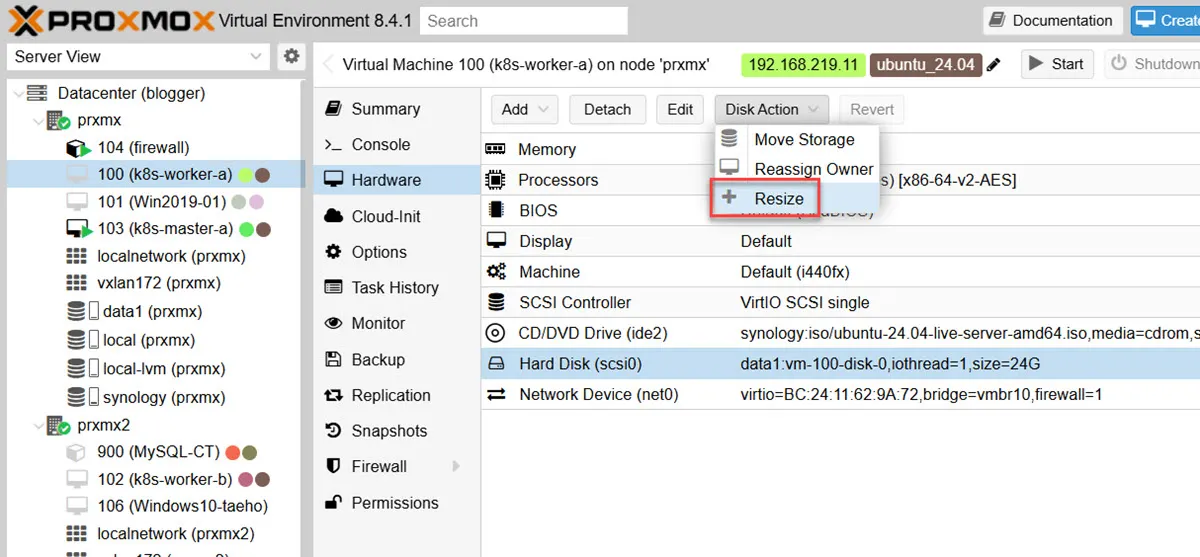Screen dimensions: 1200x557
Task: Open the Documentation button
Action: (x=1051, y=20)
